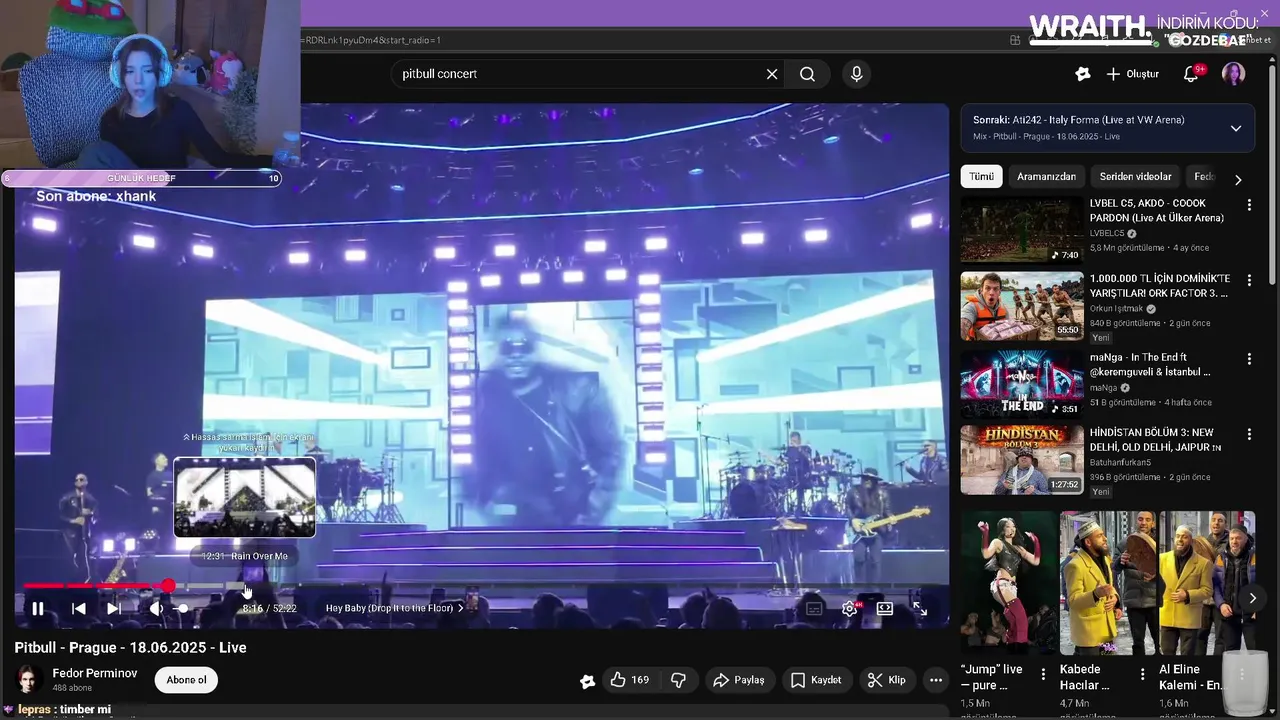Screen dimensions: 1280x720
Task: Click the volume slider knob in player
Action: click(x=182, y=608)
